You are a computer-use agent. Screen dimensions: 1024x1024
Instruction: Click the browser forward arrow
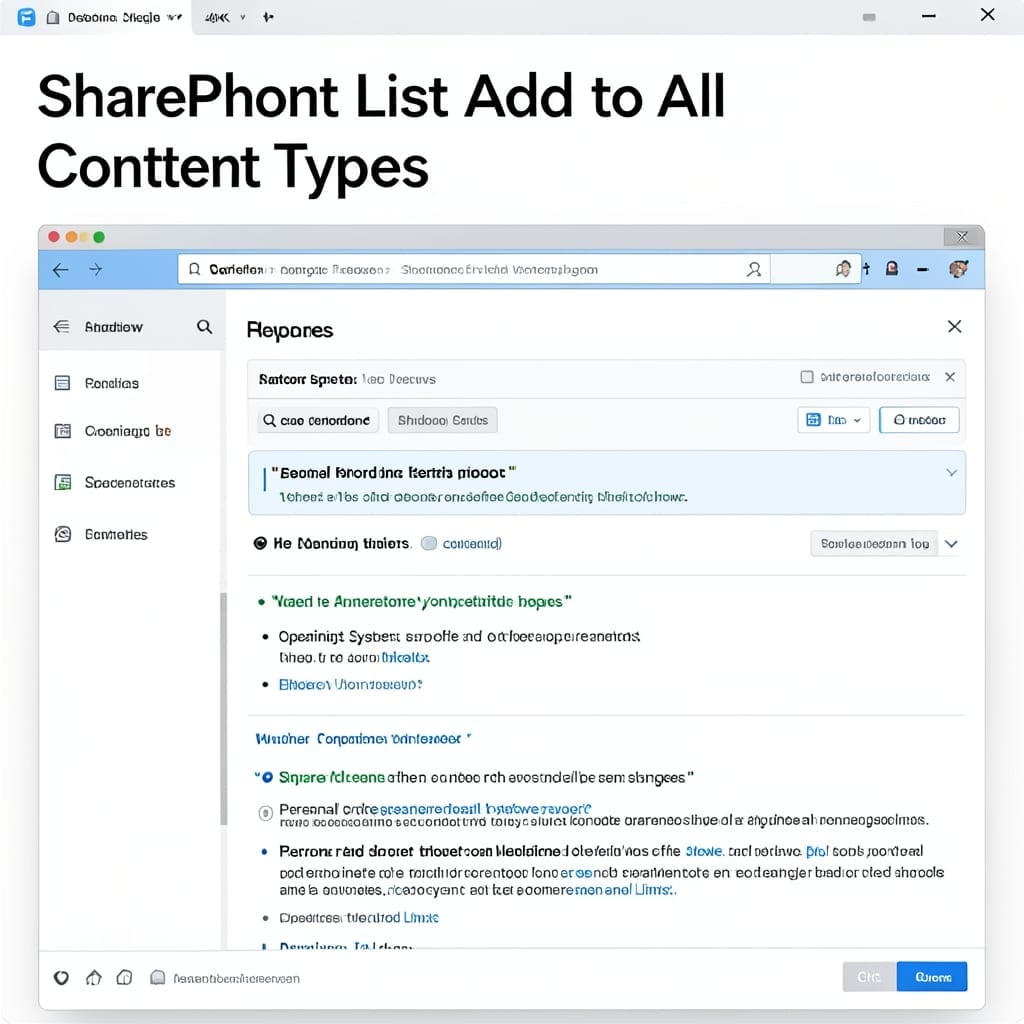(95, 269)
